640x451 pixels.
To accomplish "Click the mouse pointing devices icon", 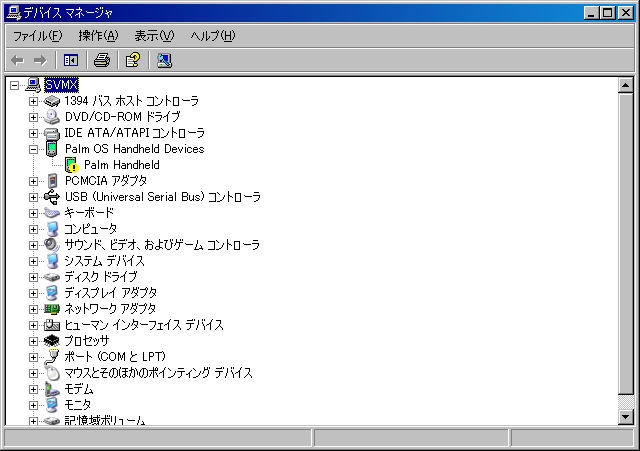I will point(52,373).
